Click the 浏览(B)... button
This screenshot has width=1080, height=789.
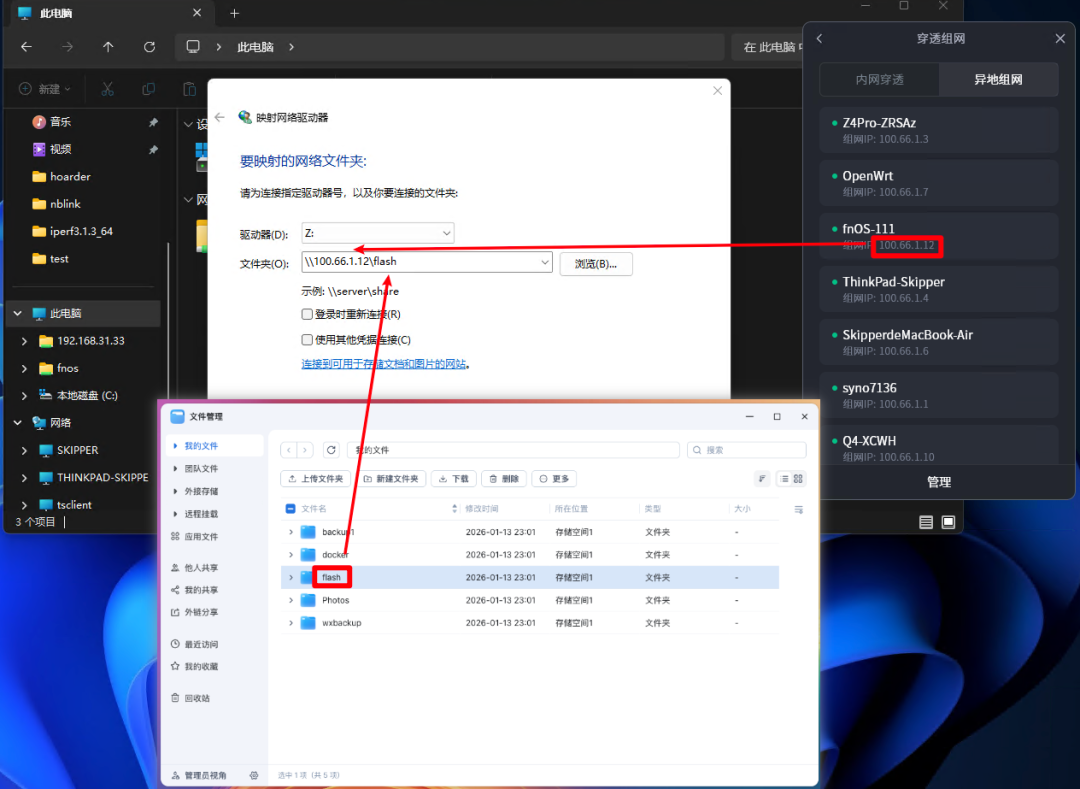(x=596, y=264)
